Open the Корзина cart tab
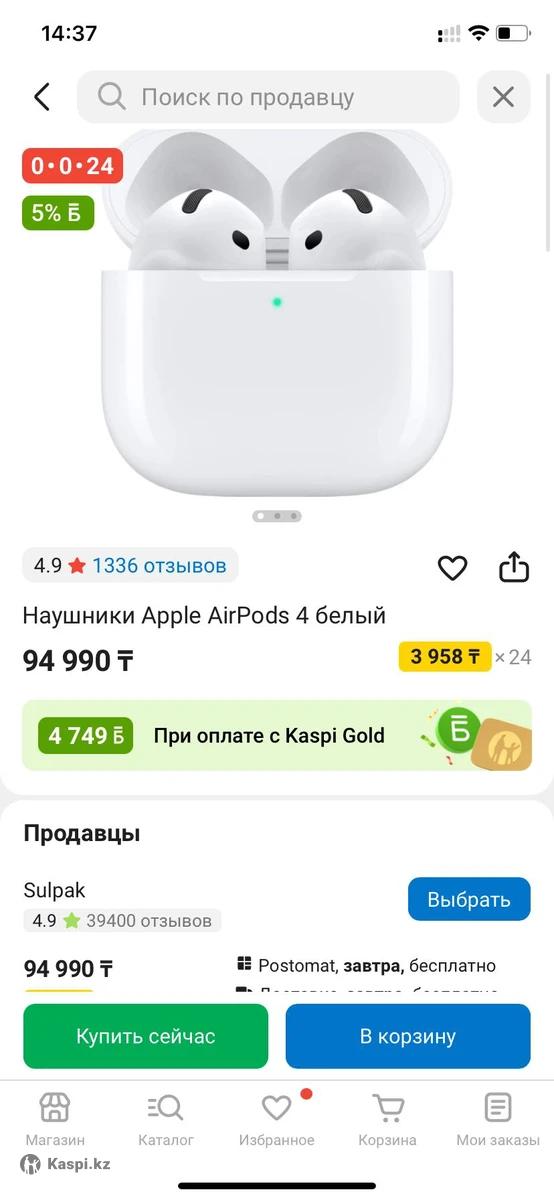The image size is (554, 1200). 388,1119
